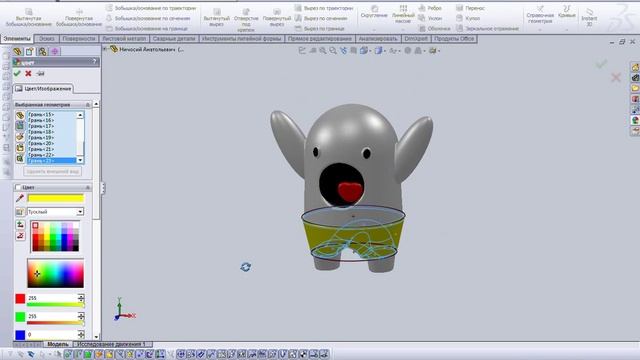The height and width of the screenshot is (360, 640).
Task: Click the yellow current-color bar
Action: point(56,198)
